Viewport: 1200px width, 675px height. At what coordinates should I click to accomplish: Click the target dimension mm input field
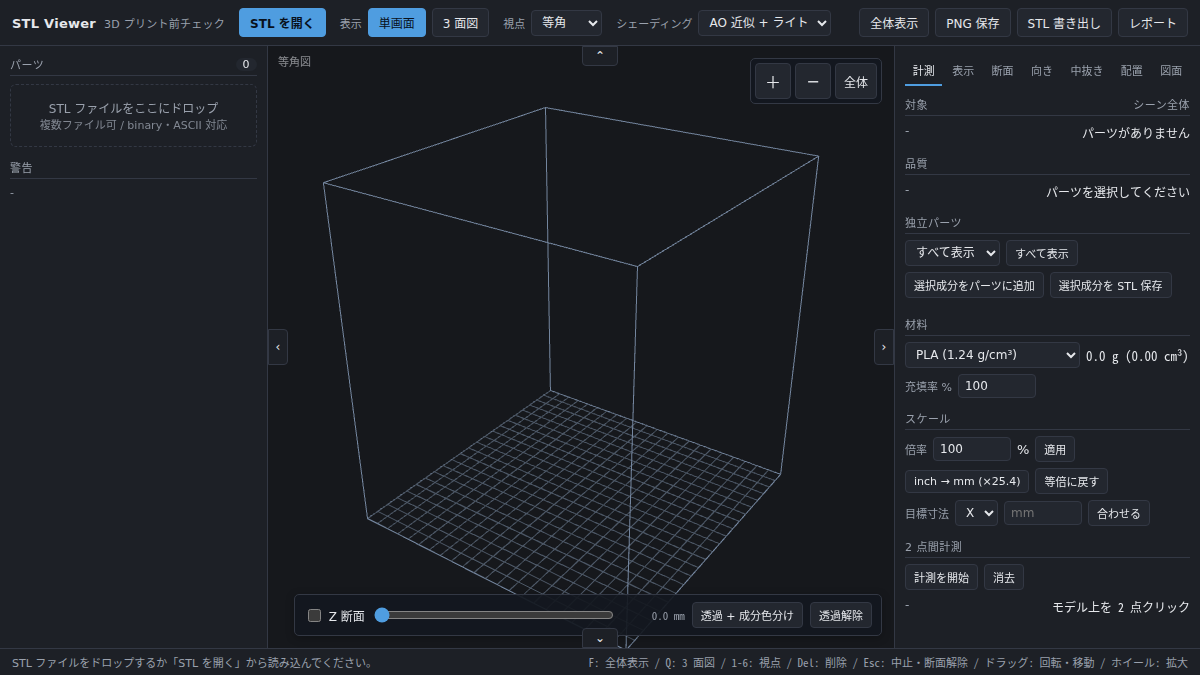tap(1043, 513)
